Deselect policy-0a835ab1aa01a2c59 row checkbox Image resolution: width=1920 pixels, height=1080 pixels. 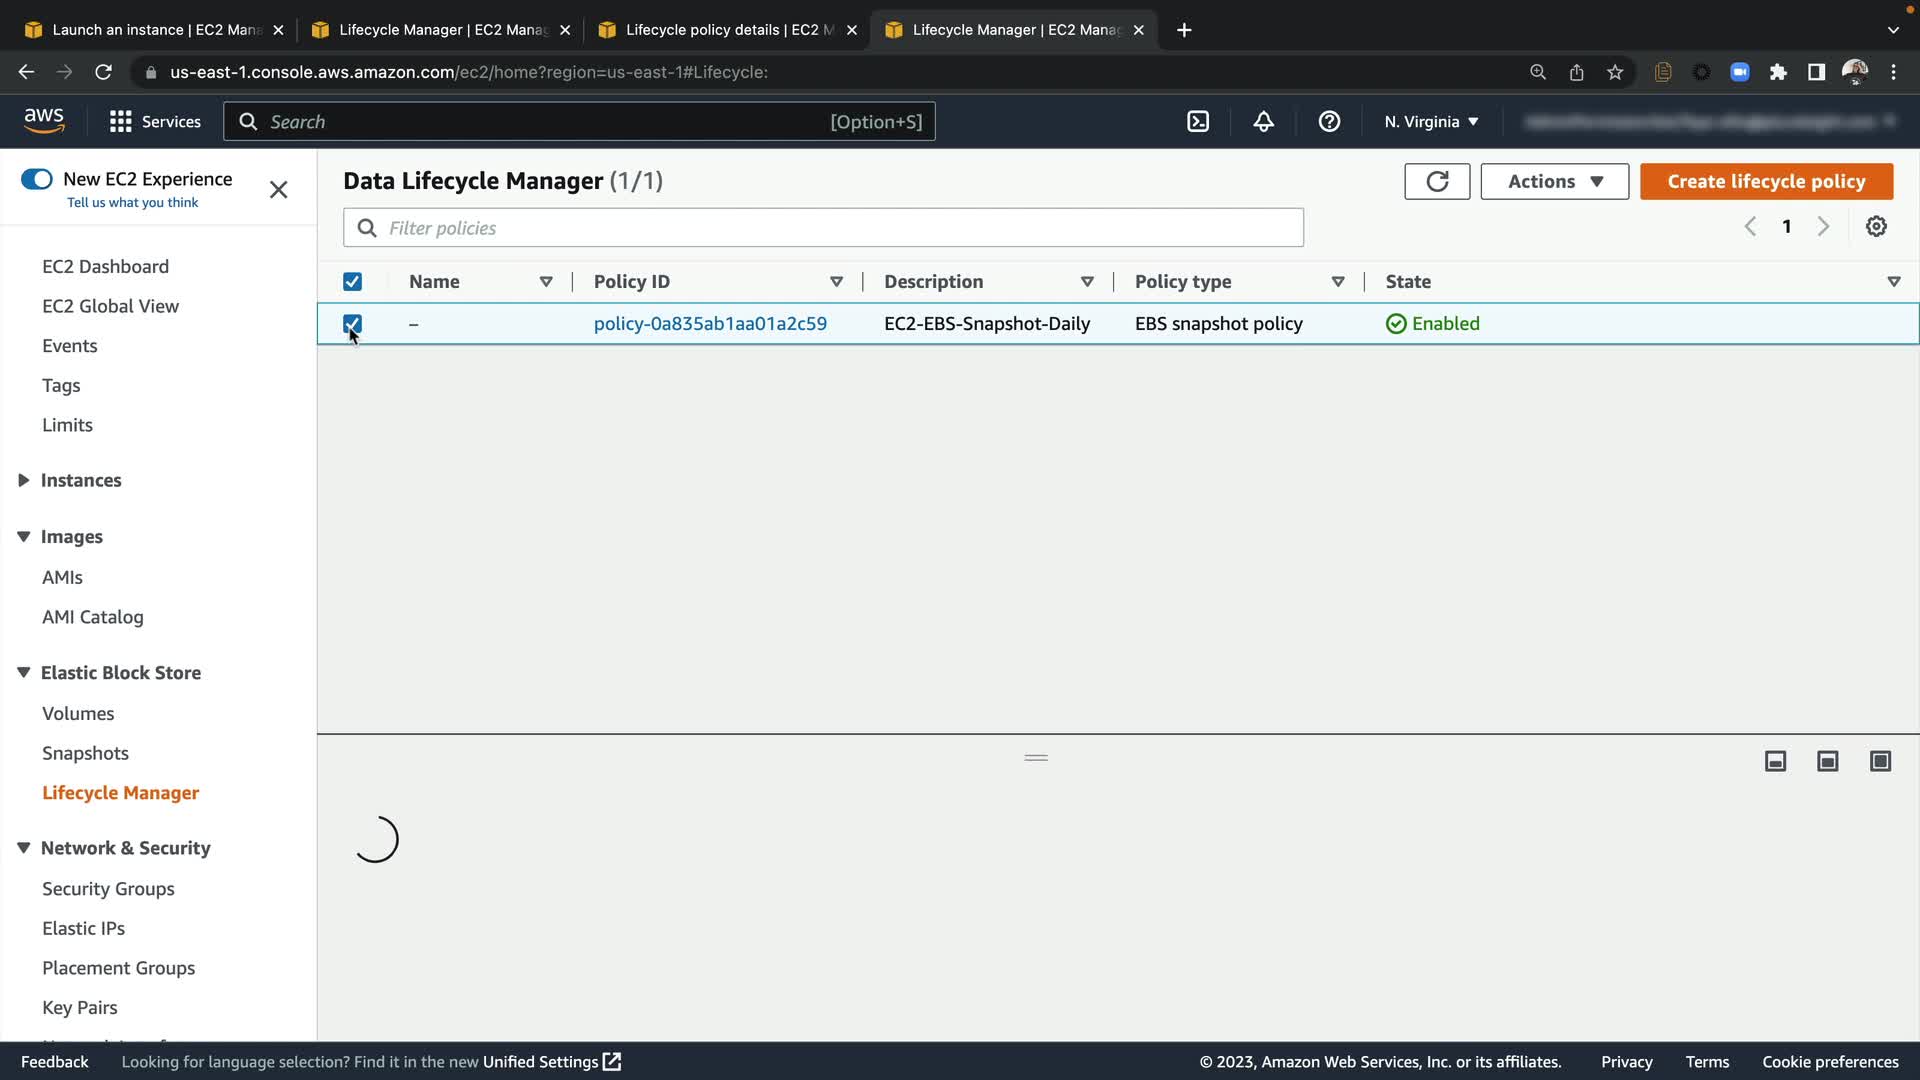(x=352, y=324)
